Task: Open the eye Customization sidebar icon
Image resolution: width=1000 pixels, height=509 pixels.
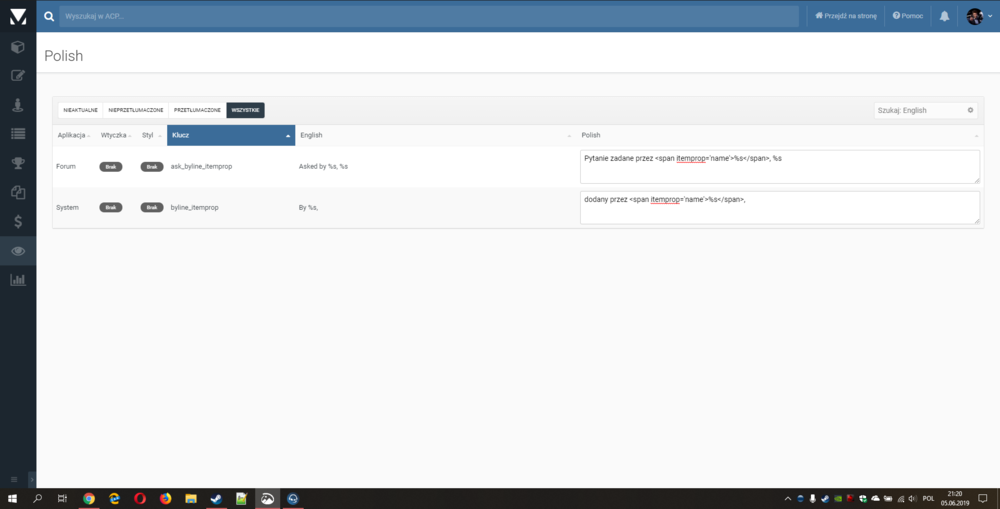Action: (x=18, y=250)
